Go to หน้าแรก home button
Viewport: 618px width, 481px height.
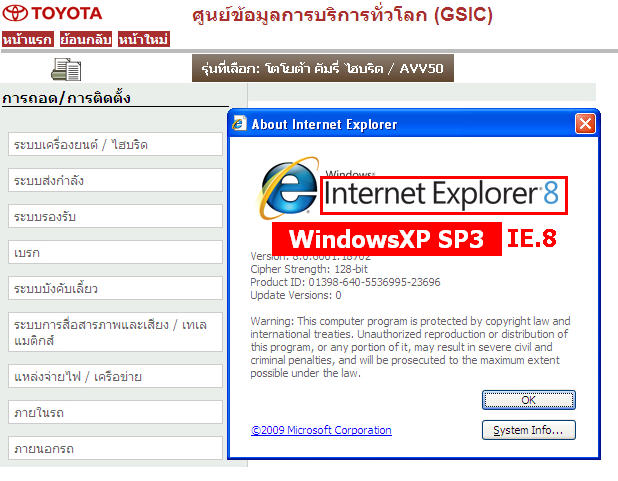(27, 39)
